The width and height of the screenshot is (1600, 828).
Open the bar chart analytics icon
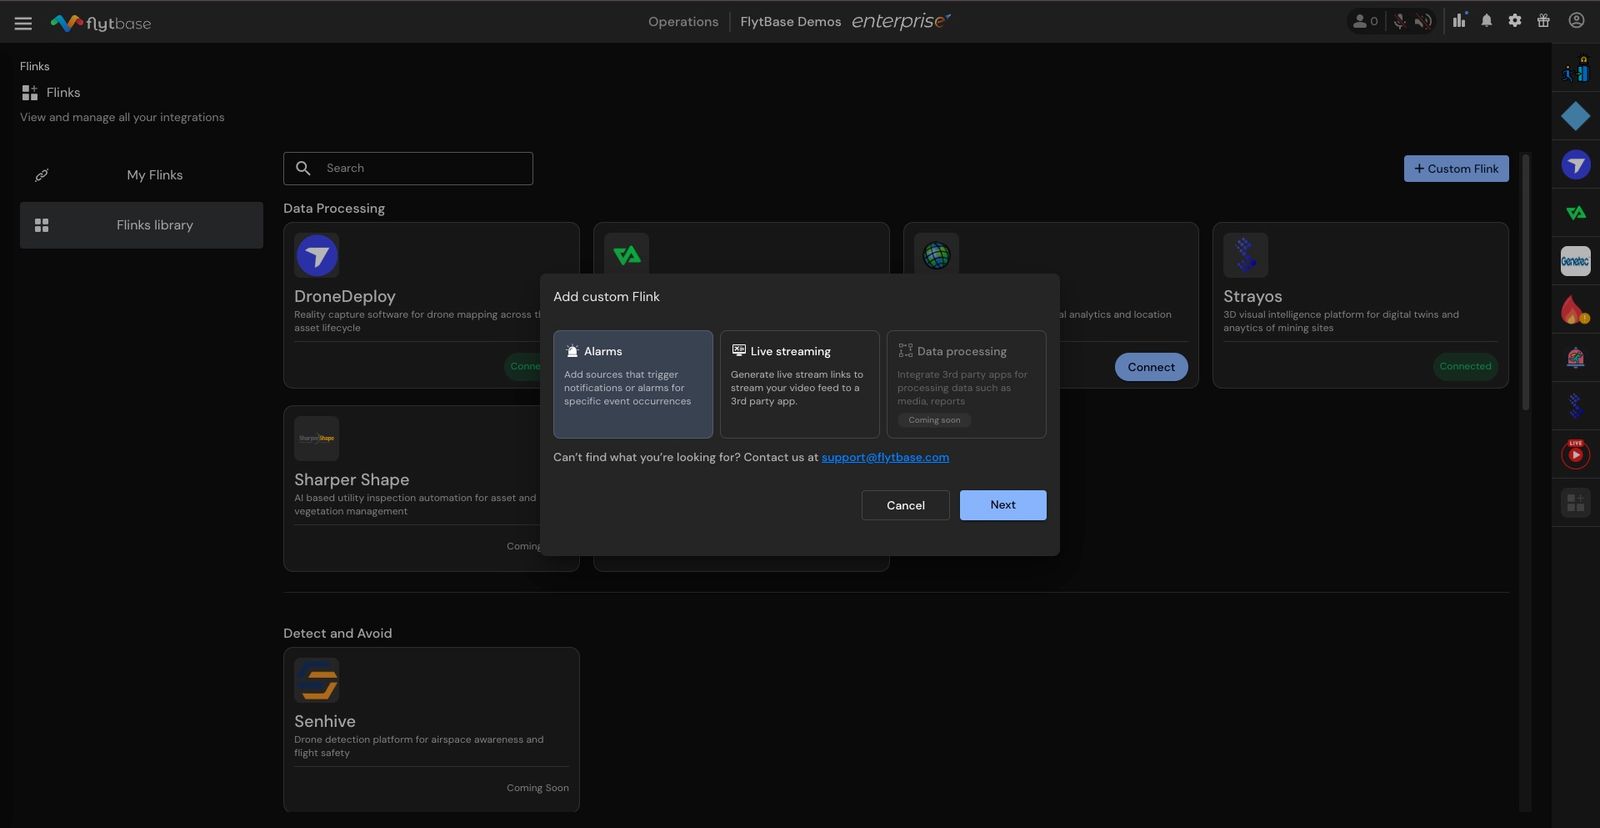[x=1460, y=20]
